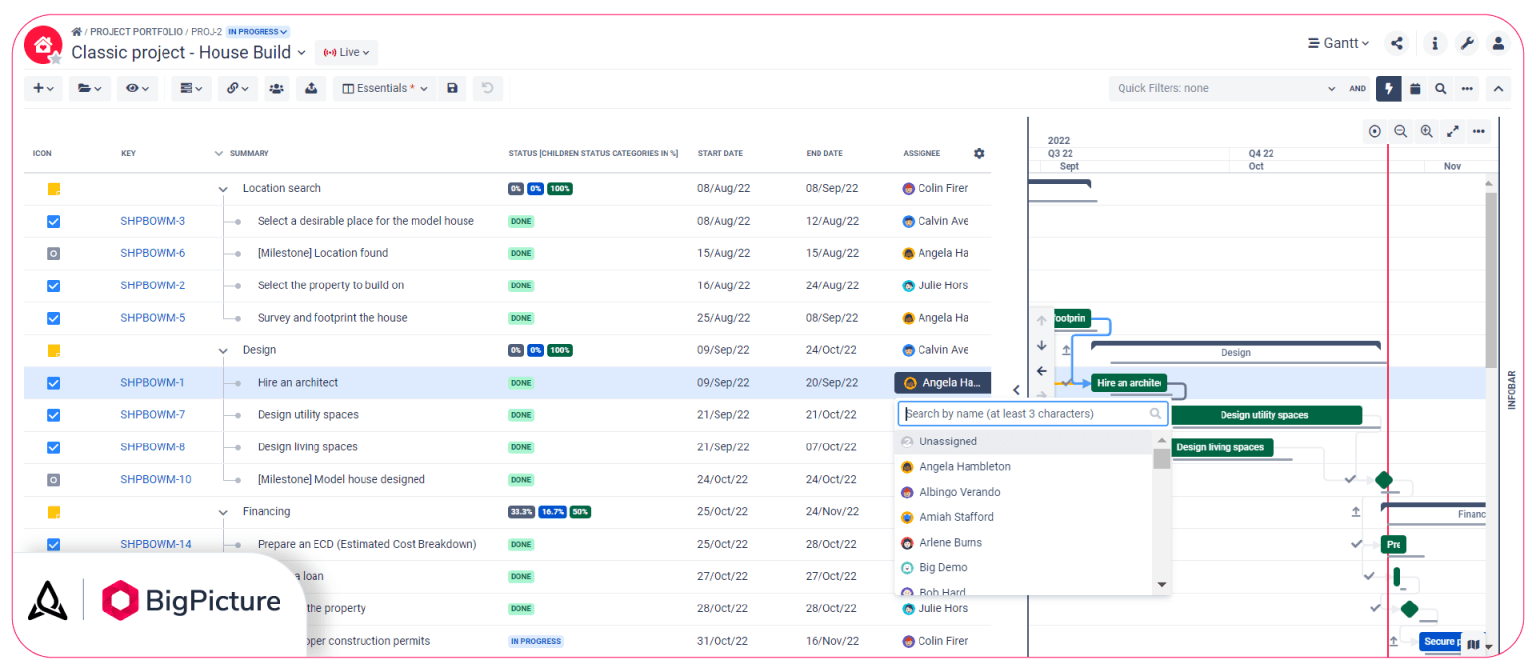This screenshot has width=1536, height=672.
Task: Open the plus add-task menu
Action: 43,88
